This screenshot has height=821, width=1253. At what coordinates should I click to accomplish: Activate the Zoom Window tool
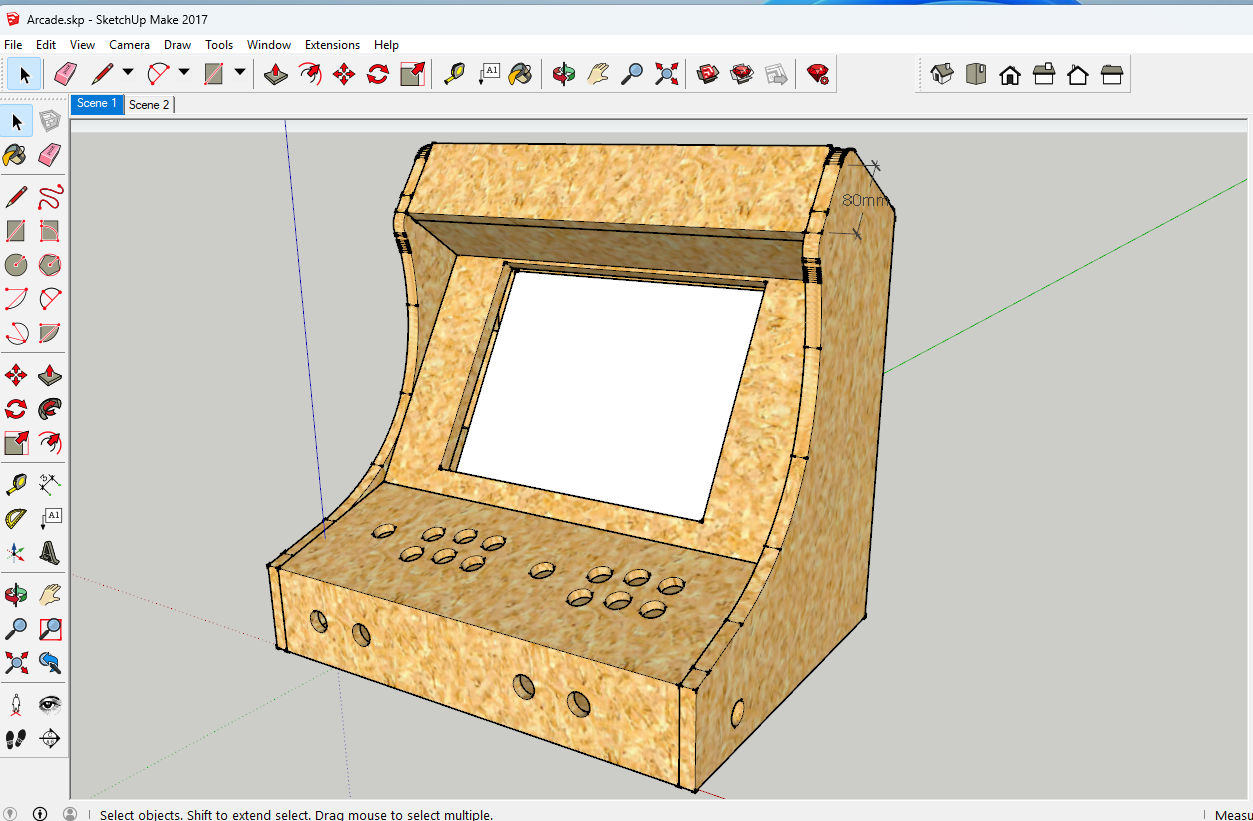click(50, 629)
